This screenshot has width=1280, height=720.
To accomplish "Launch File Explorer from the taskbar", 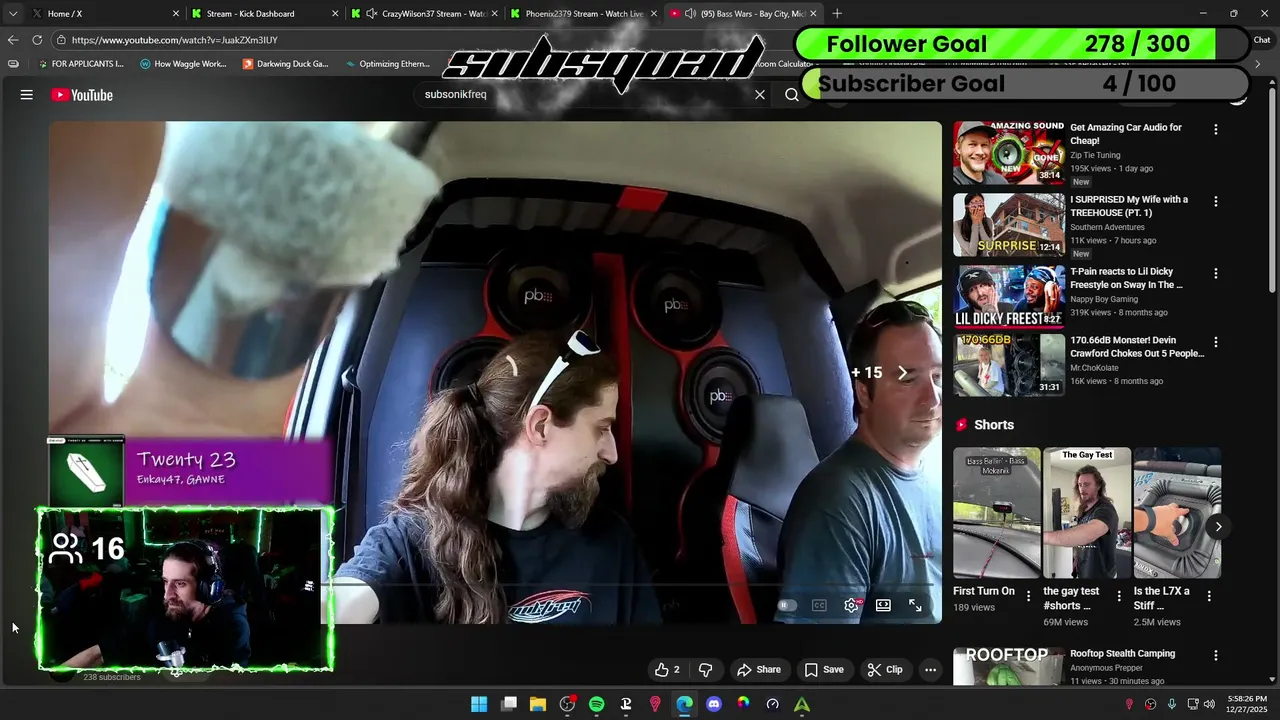I will coord(538,704).
